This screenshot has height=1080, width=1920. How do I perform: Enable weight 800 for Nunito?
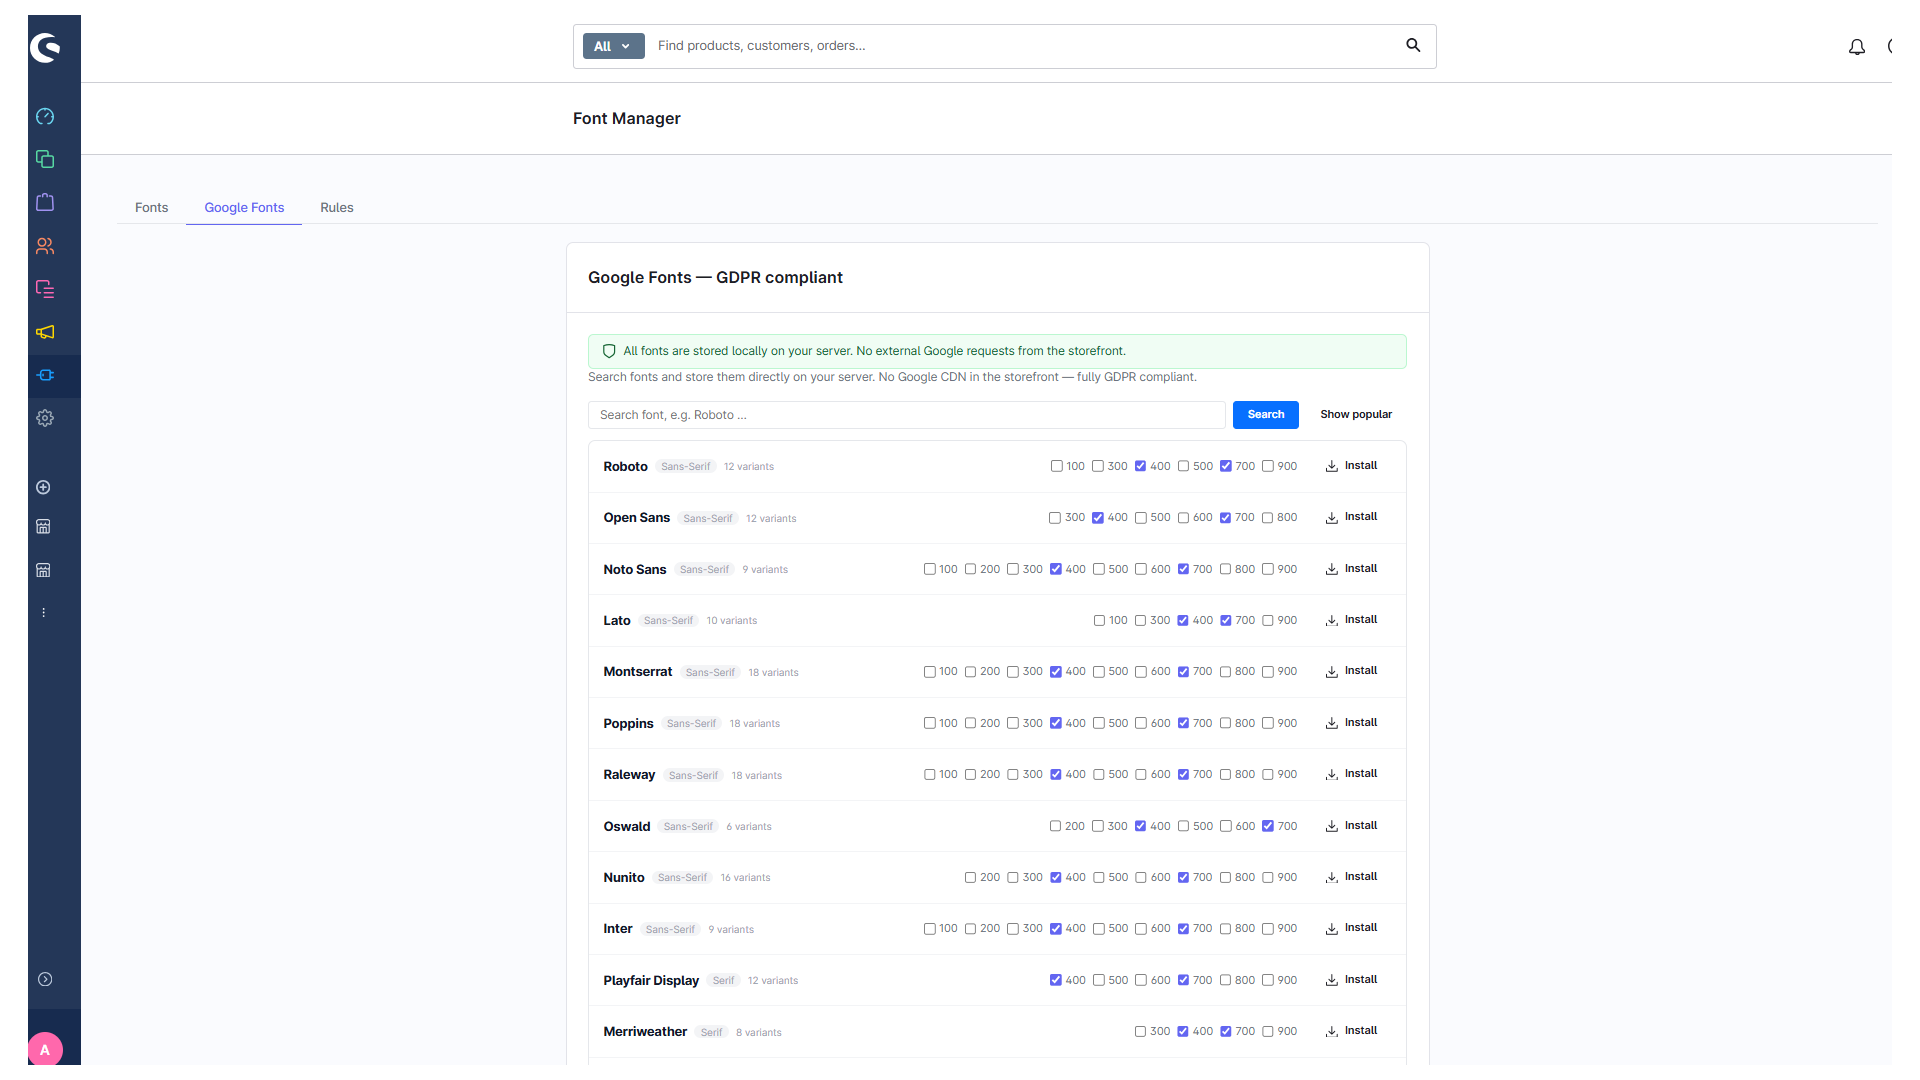tap(1226, 878)
